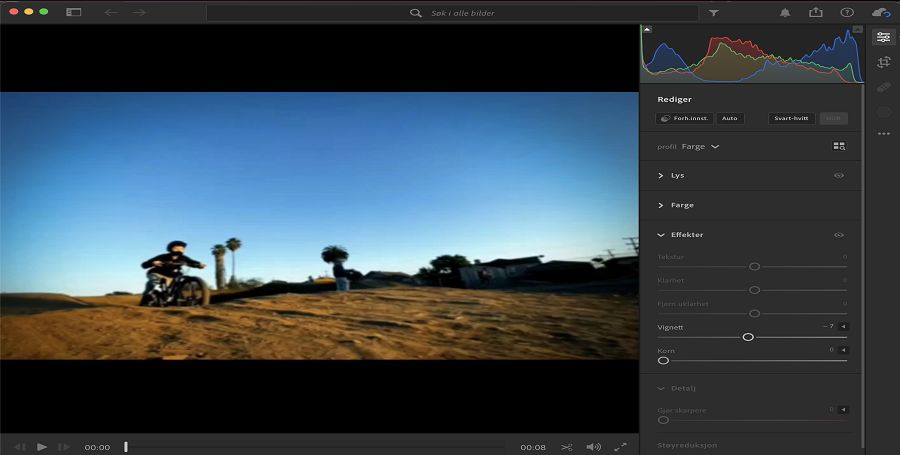This screenshot has height=455, width=900.
Task: Open notifications bell icon
Action: pos(785,13)
